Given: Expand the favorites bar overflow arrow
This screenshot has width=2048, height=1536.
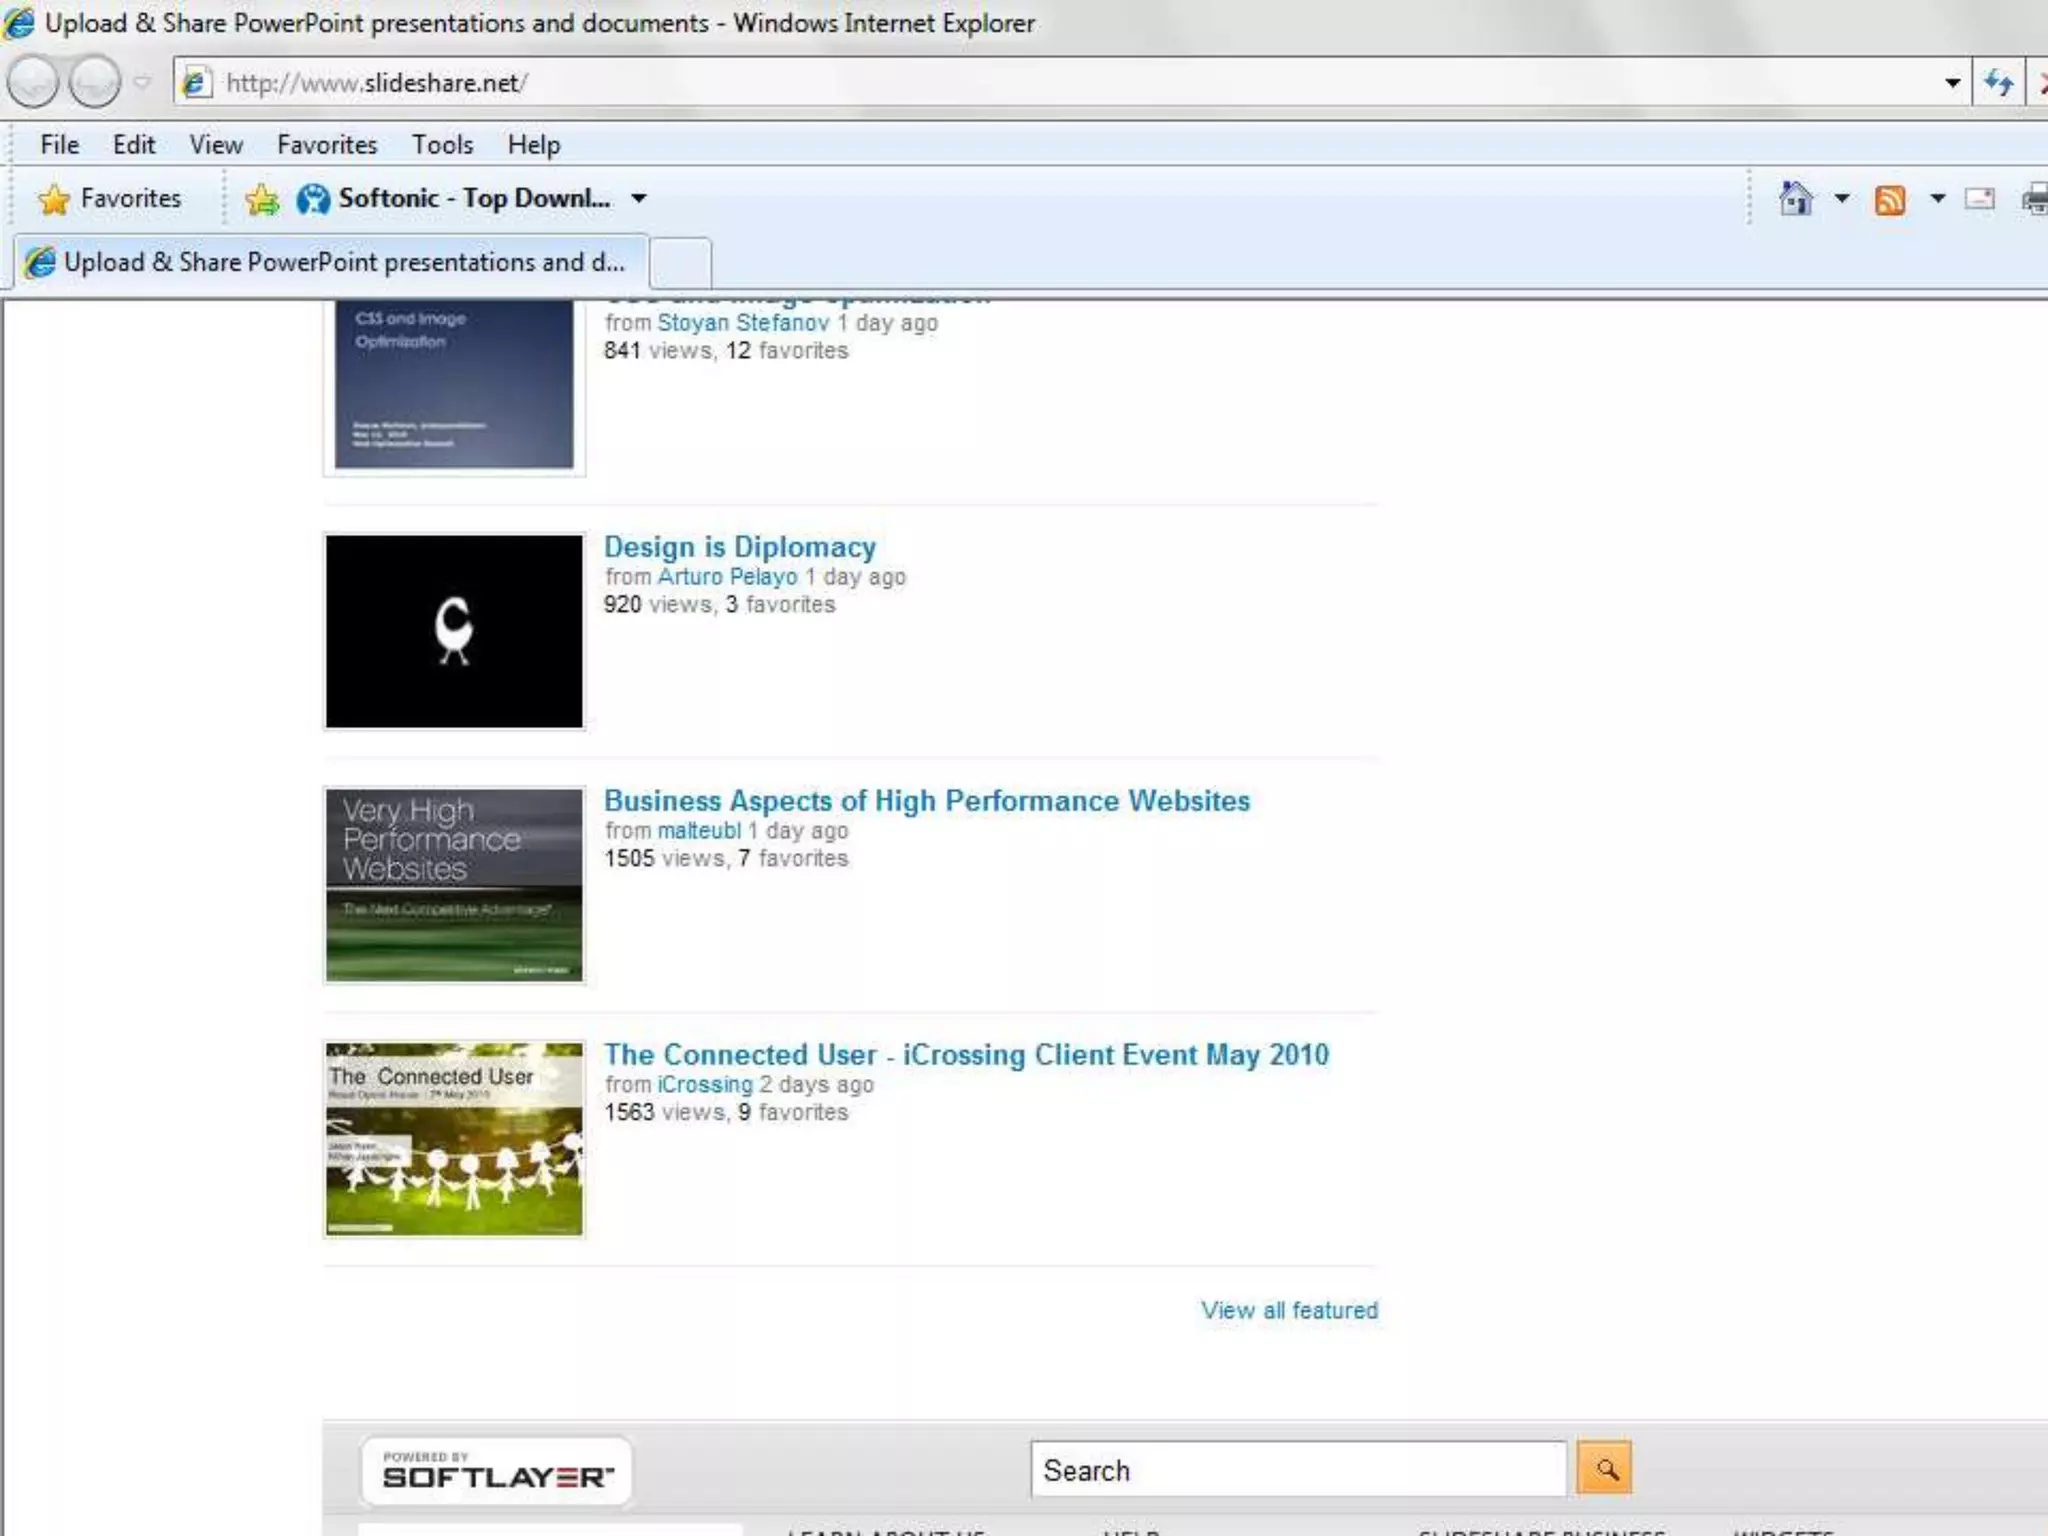Looking at the screenshot, I should (639, 199).
